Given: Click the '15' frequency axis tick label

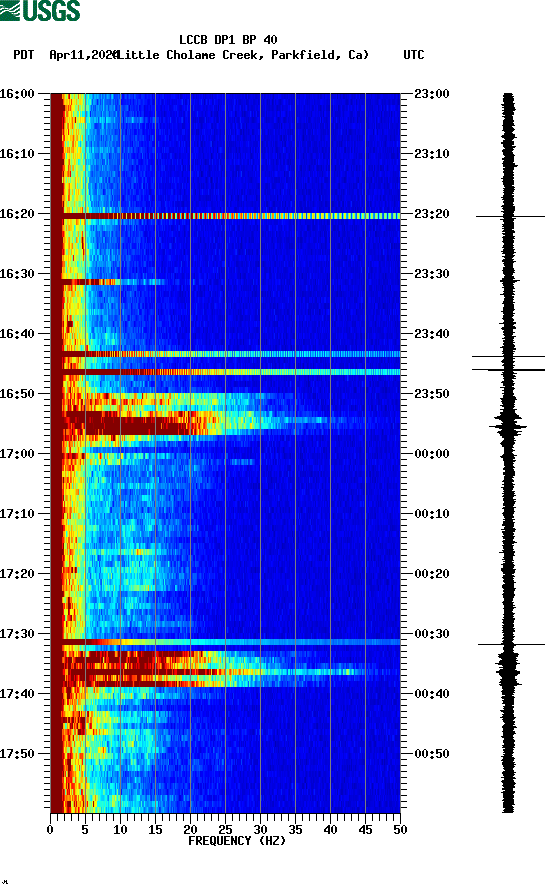Looking at the screenshot, I should click(x=156, y=830).
